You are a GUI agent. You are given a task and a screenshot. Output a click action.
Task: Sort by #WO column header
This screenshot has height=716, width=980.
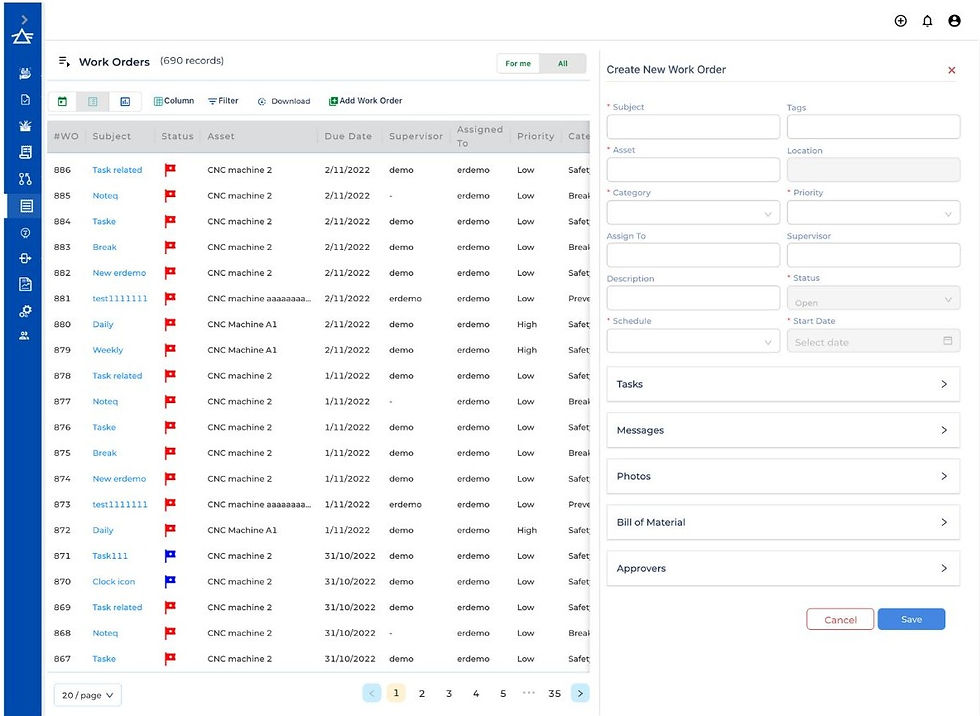tap(66, 136)
